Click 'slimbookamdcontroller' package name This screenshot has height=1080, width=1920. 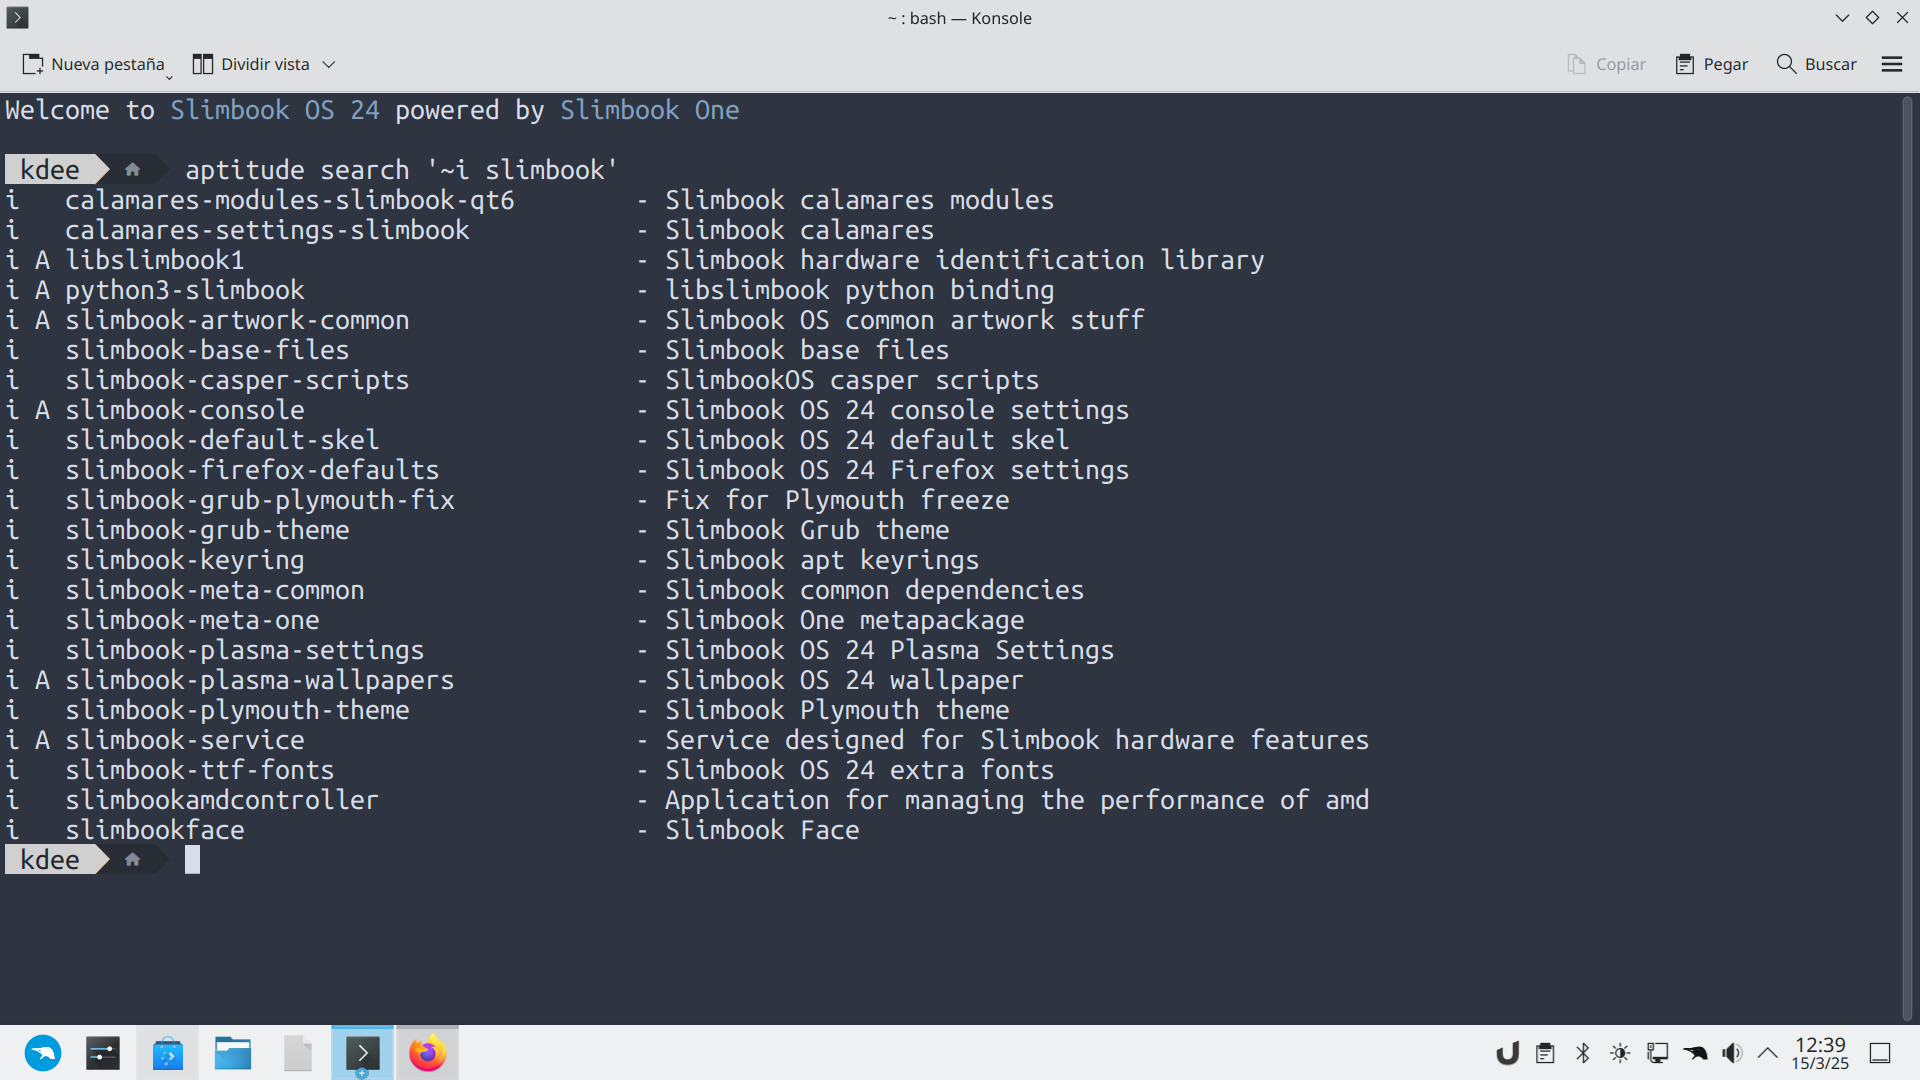click(222, 800)
